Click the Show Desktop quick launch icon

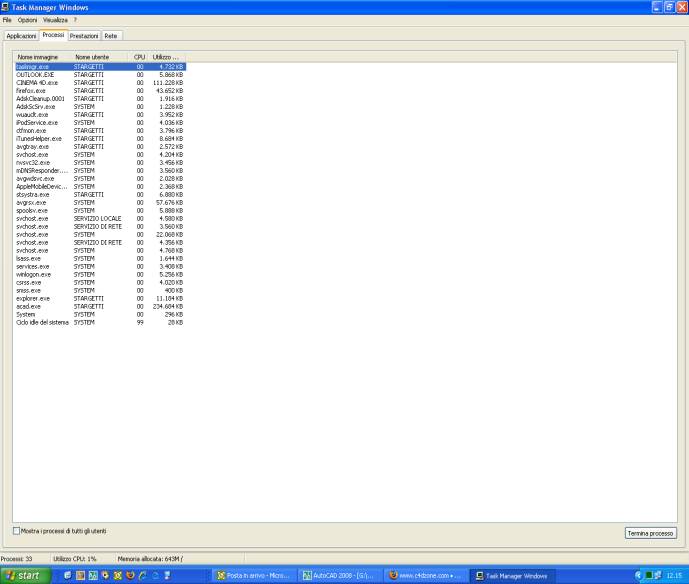tap(67, 575)
